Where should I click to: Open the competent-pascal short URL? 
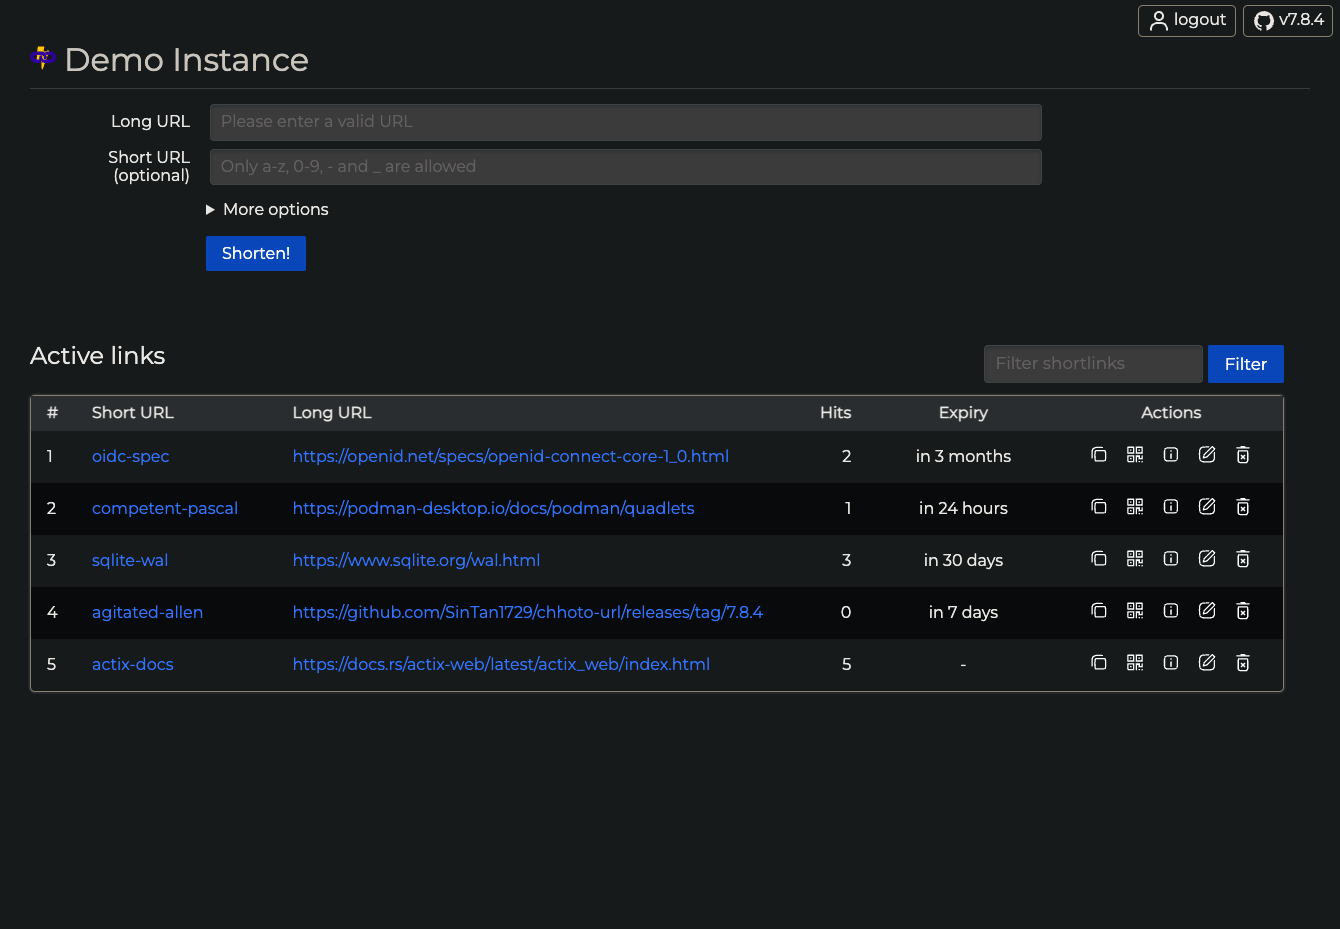[165, 508]
